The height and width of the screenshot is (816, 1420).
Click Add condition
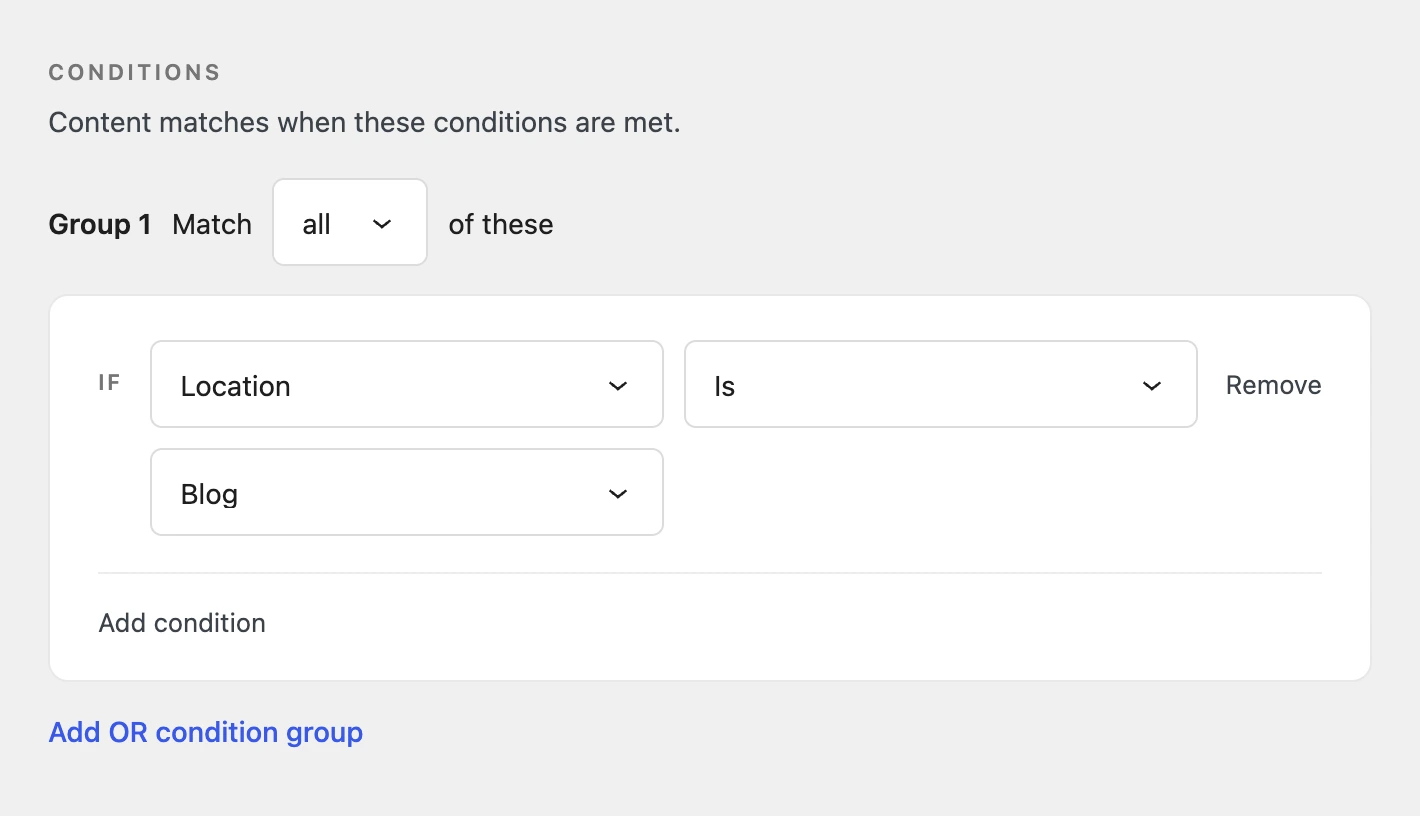(x=182, y=623)
